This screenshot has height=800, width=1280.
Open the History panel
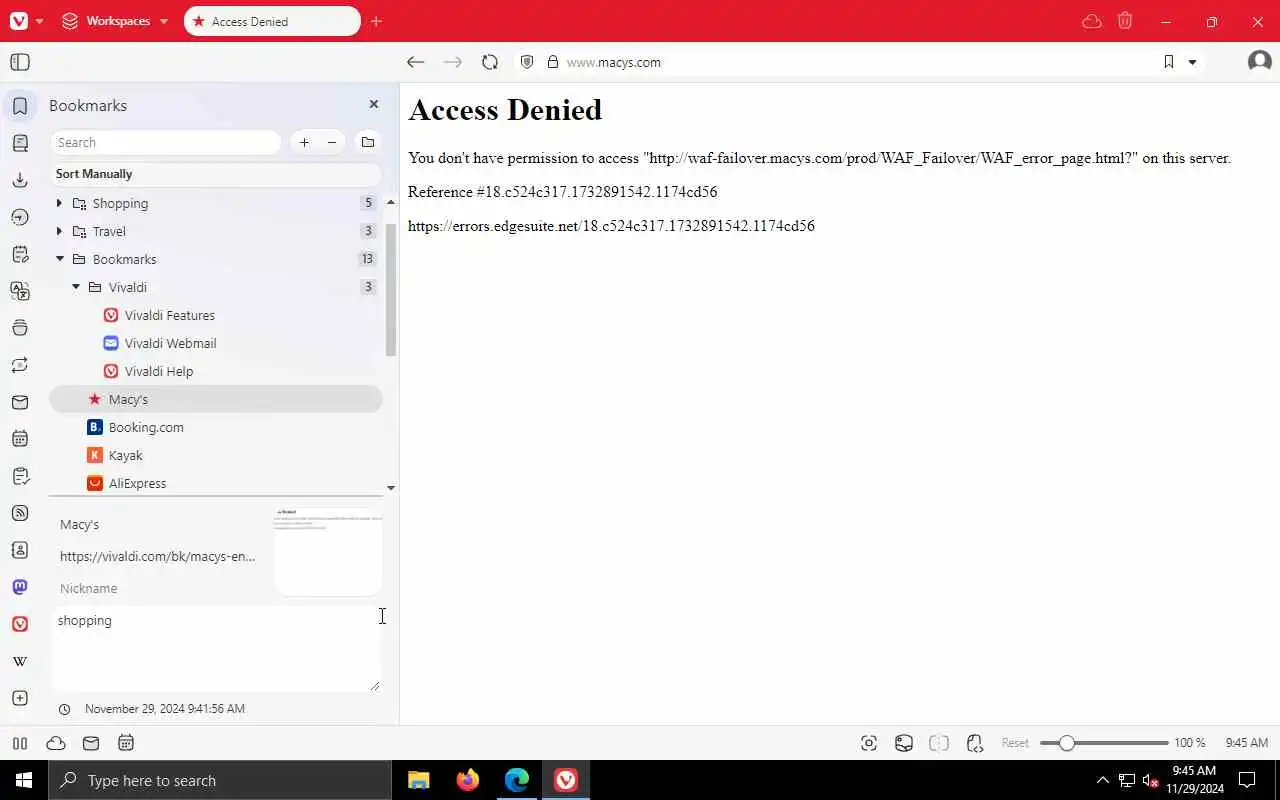[19, 217]
